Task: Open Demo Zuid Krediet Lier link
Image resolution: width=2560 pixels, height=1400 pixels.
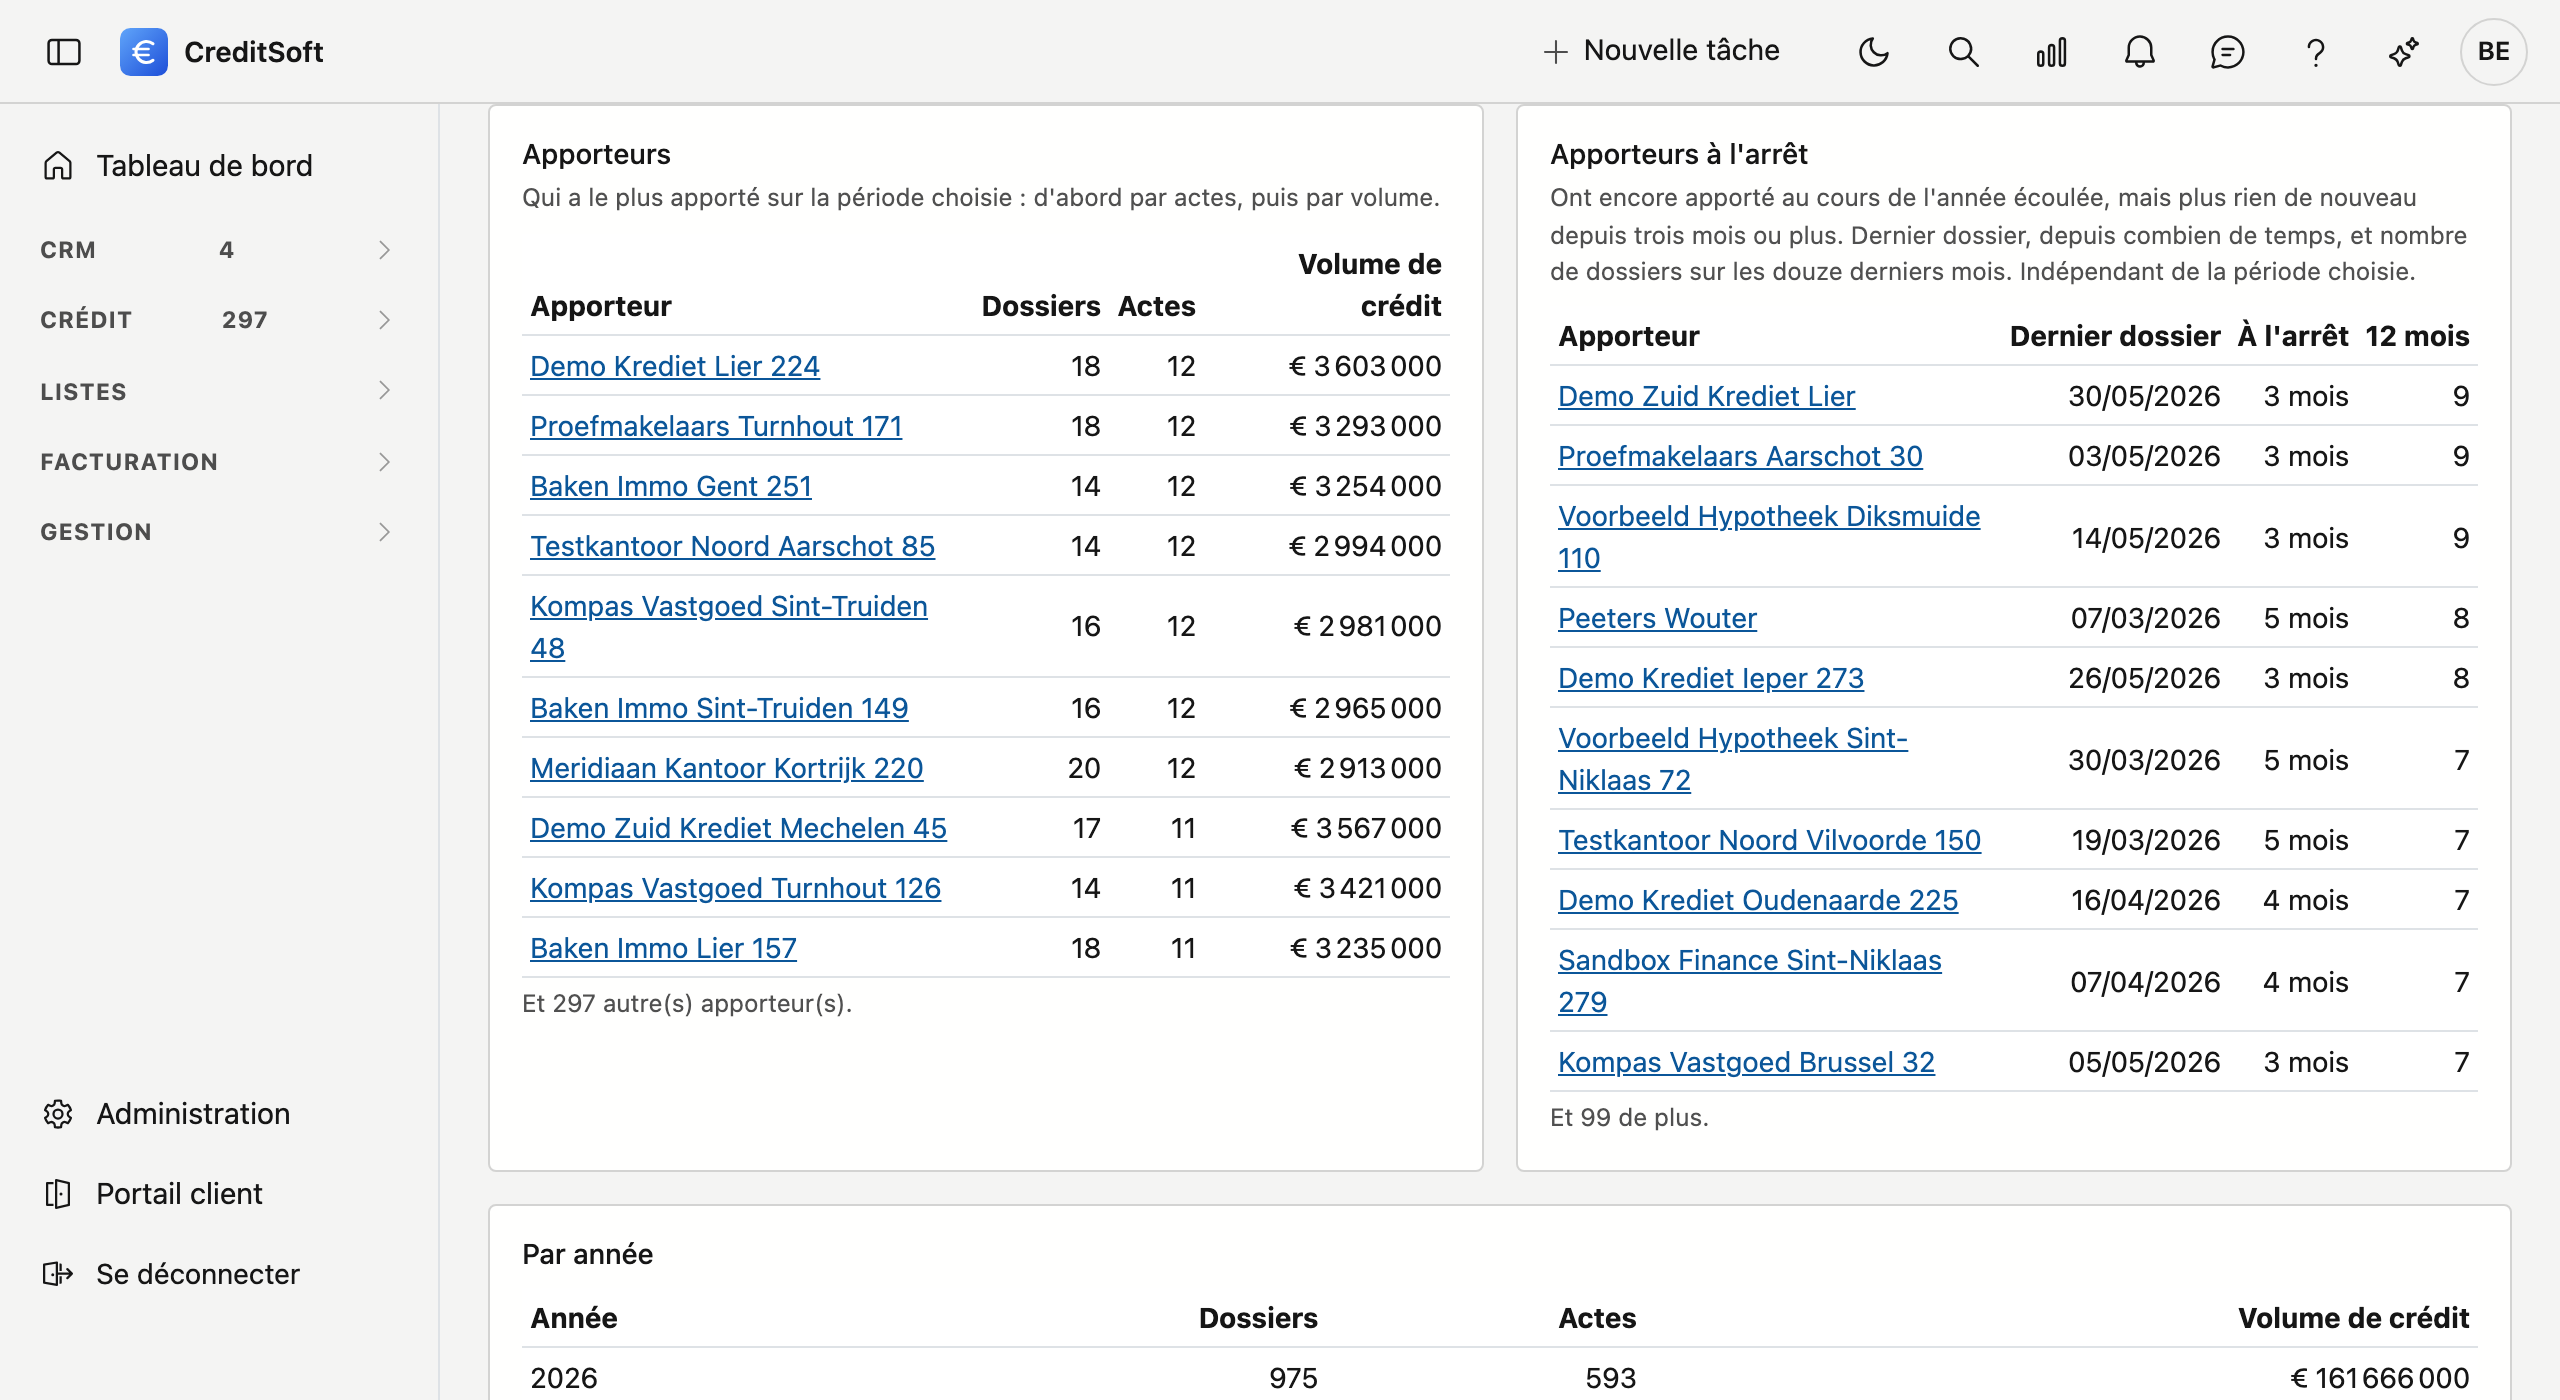Action: click(1706, 396)
